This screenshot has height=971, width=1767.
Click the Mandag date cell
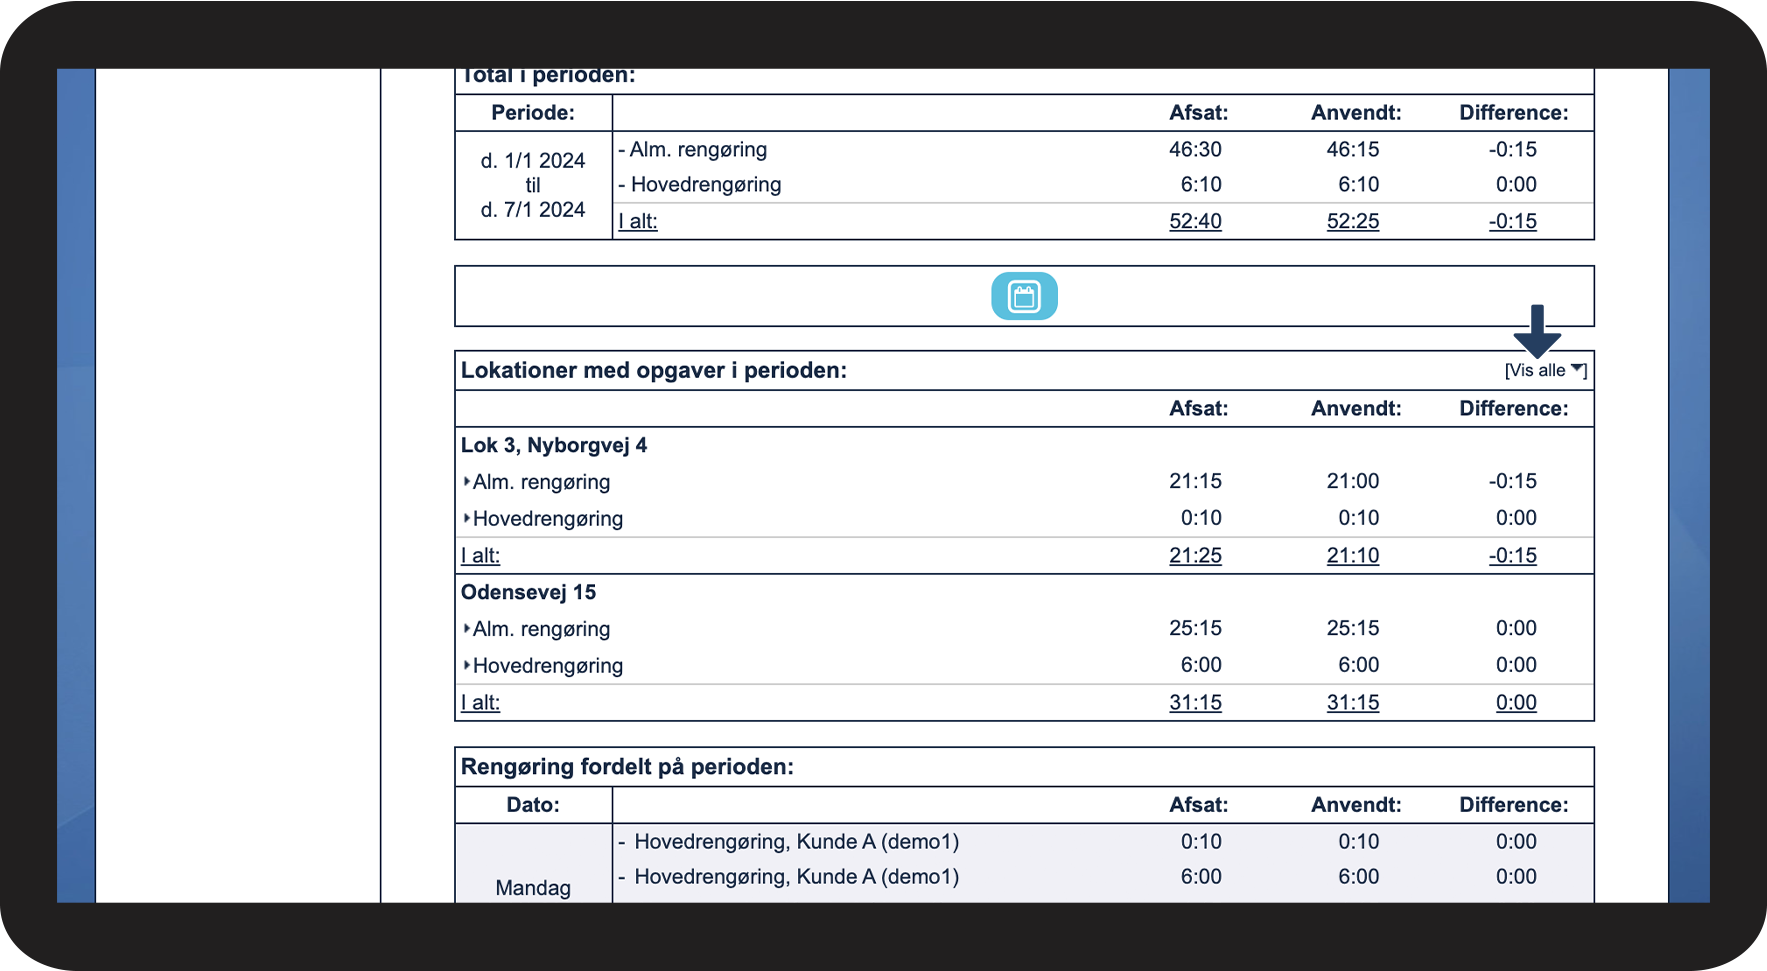point(533,888)
